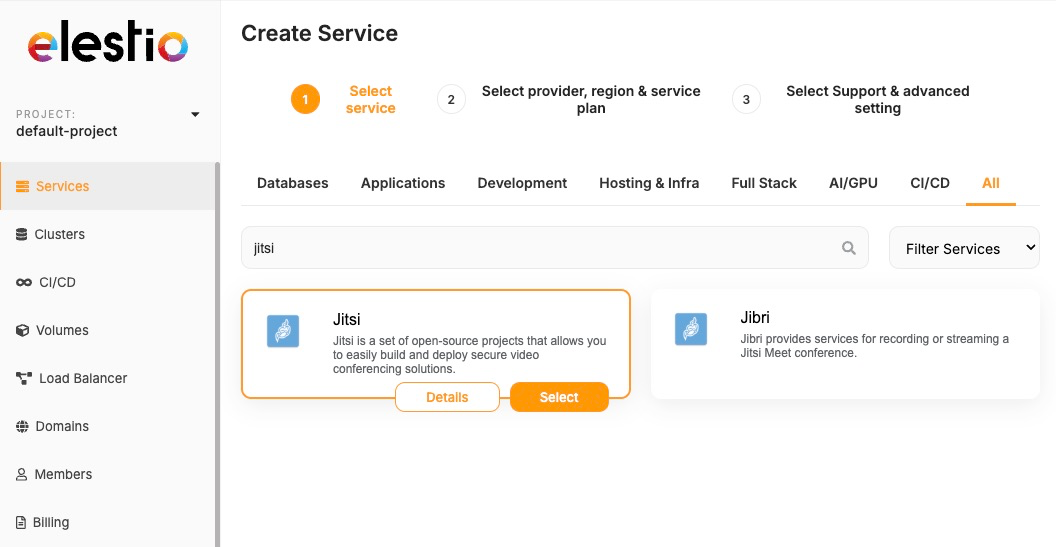The image size is (1056, 547).
Task: Switch to the AI/GPU tab
Action: click(x=853, y=183)
